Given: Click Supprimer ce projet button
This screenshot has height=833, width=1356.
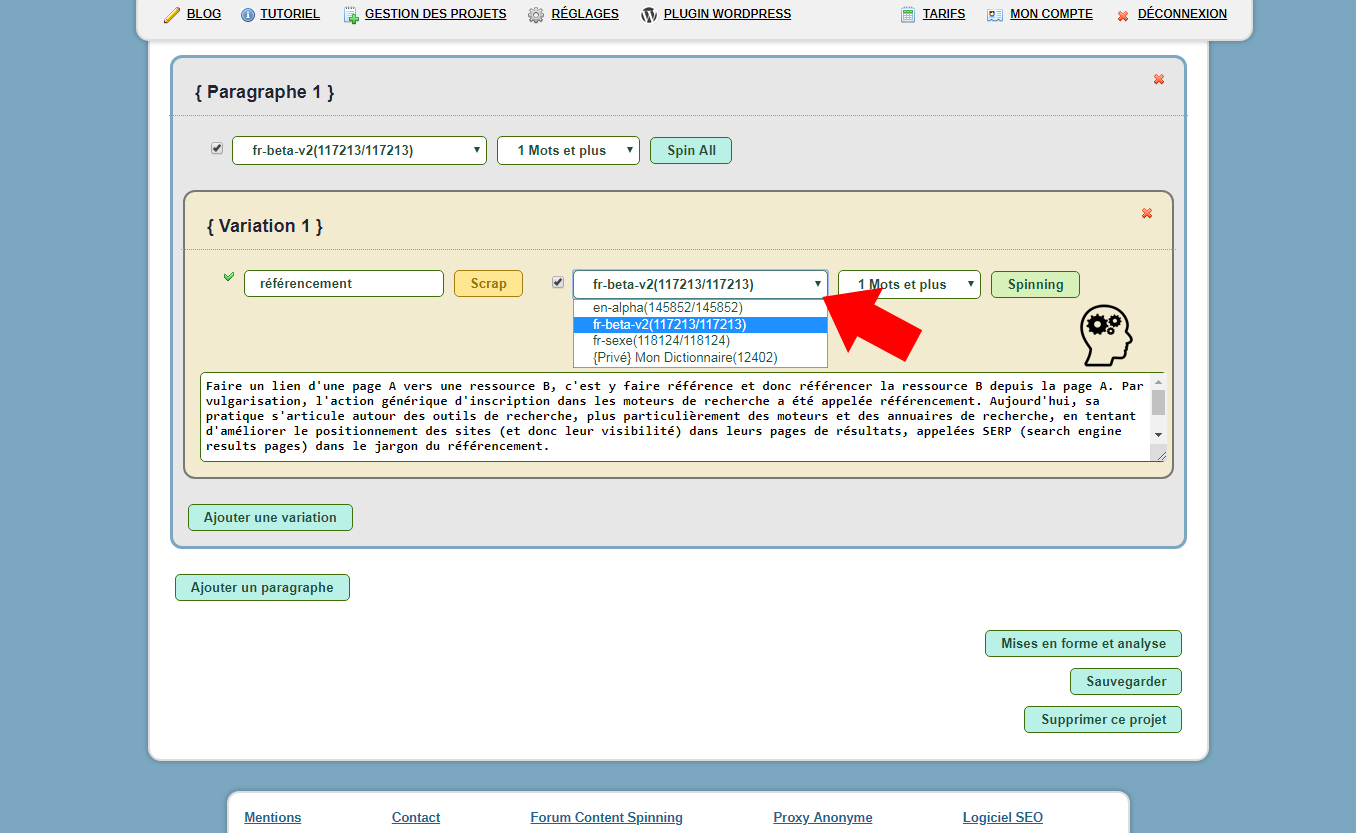Looking at the screenshot, I should point(1103,719).
